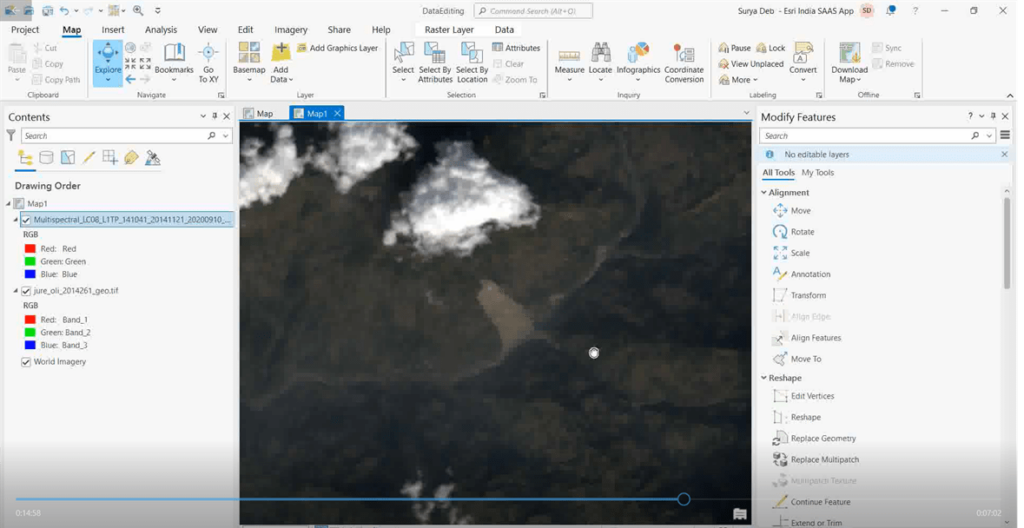Activate the Measure tool
The width and height of the screenshot is (1024, 528).
tap(569, 63)
